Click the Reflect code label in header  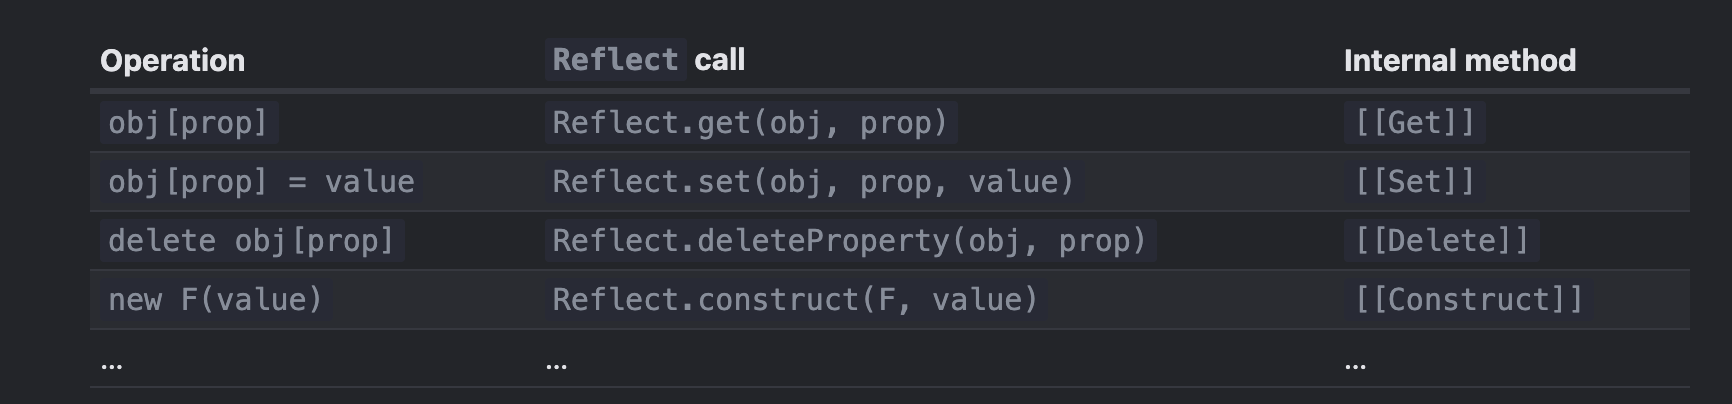pos(615,60)
